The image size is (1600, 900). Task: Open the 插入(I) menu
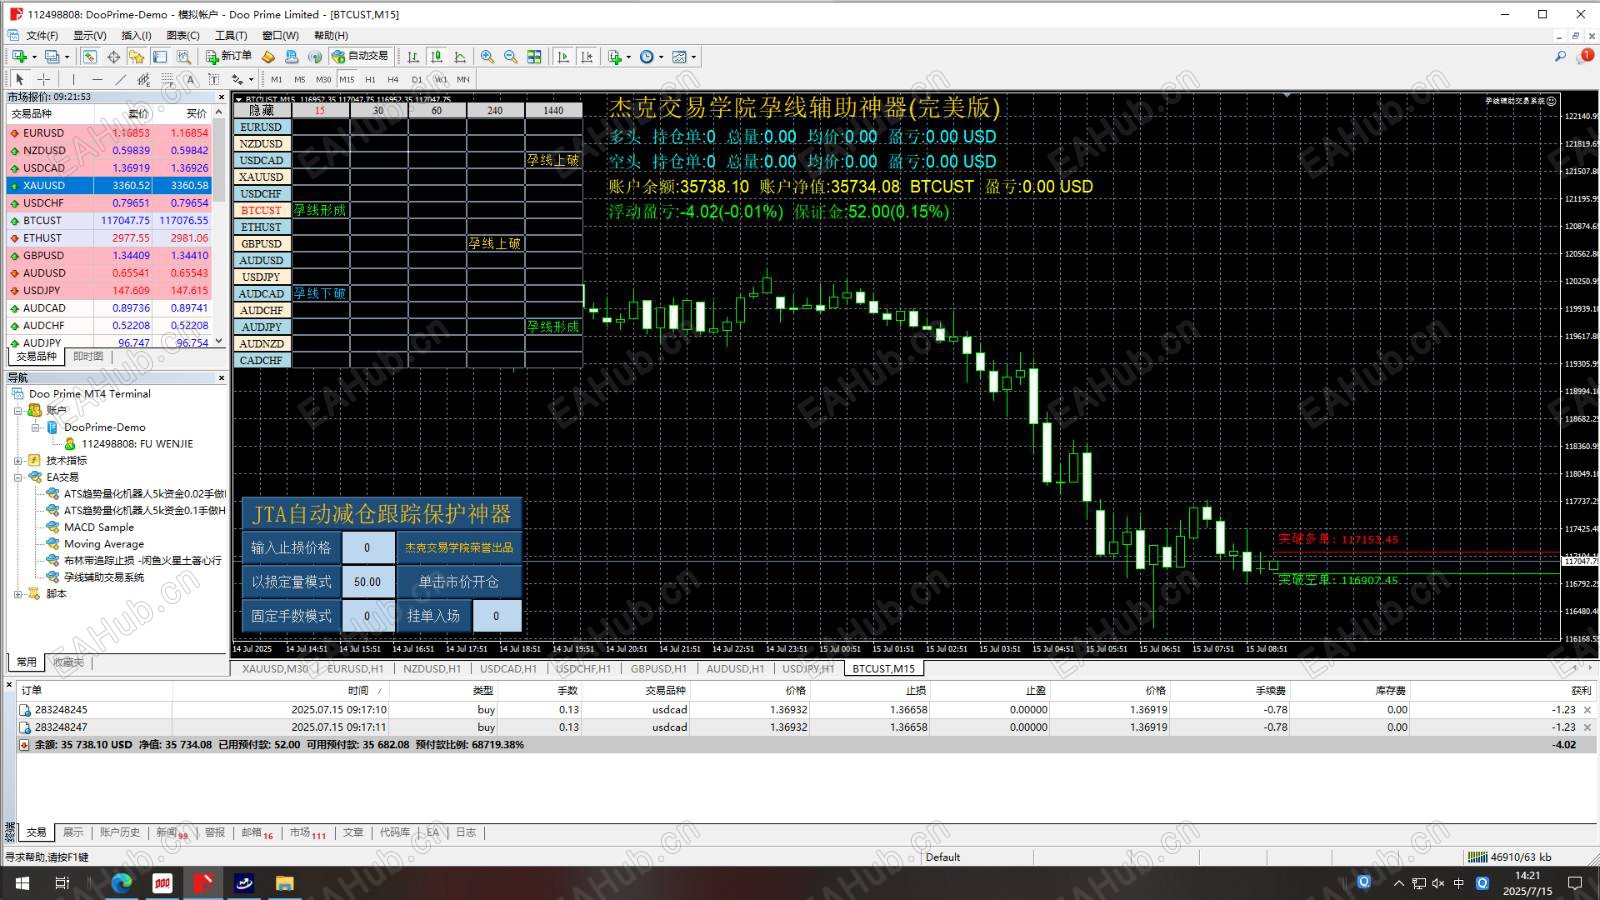point(136,35)
